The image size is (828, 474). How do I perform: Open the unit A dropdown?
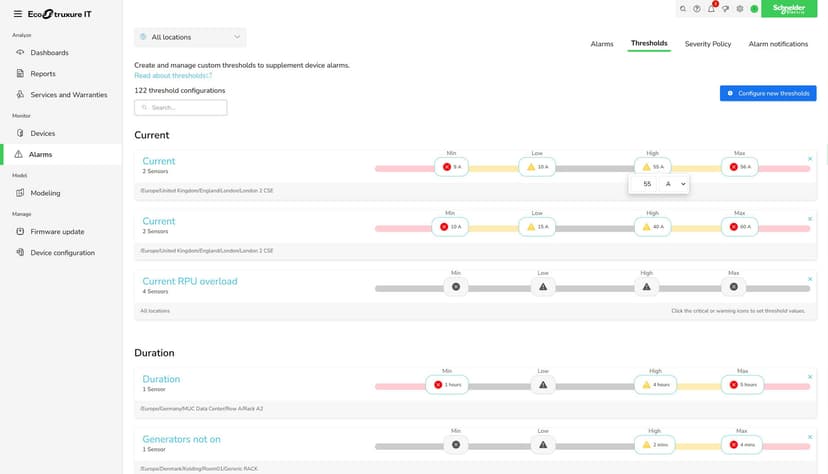[x=674, y=184]
